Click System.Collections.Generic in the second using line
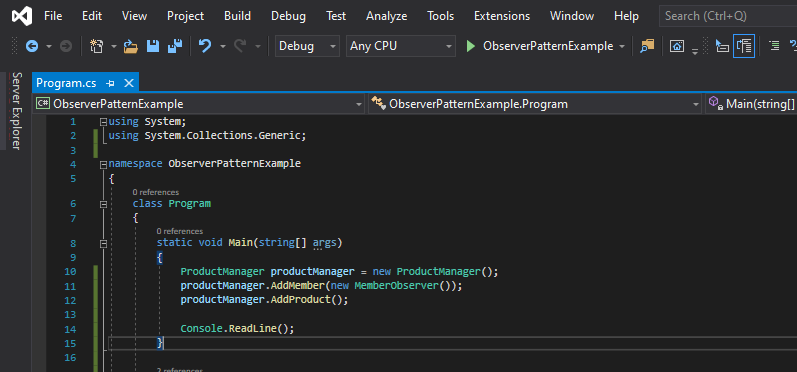Screen dimensions: 797x372 click(224, 136)
